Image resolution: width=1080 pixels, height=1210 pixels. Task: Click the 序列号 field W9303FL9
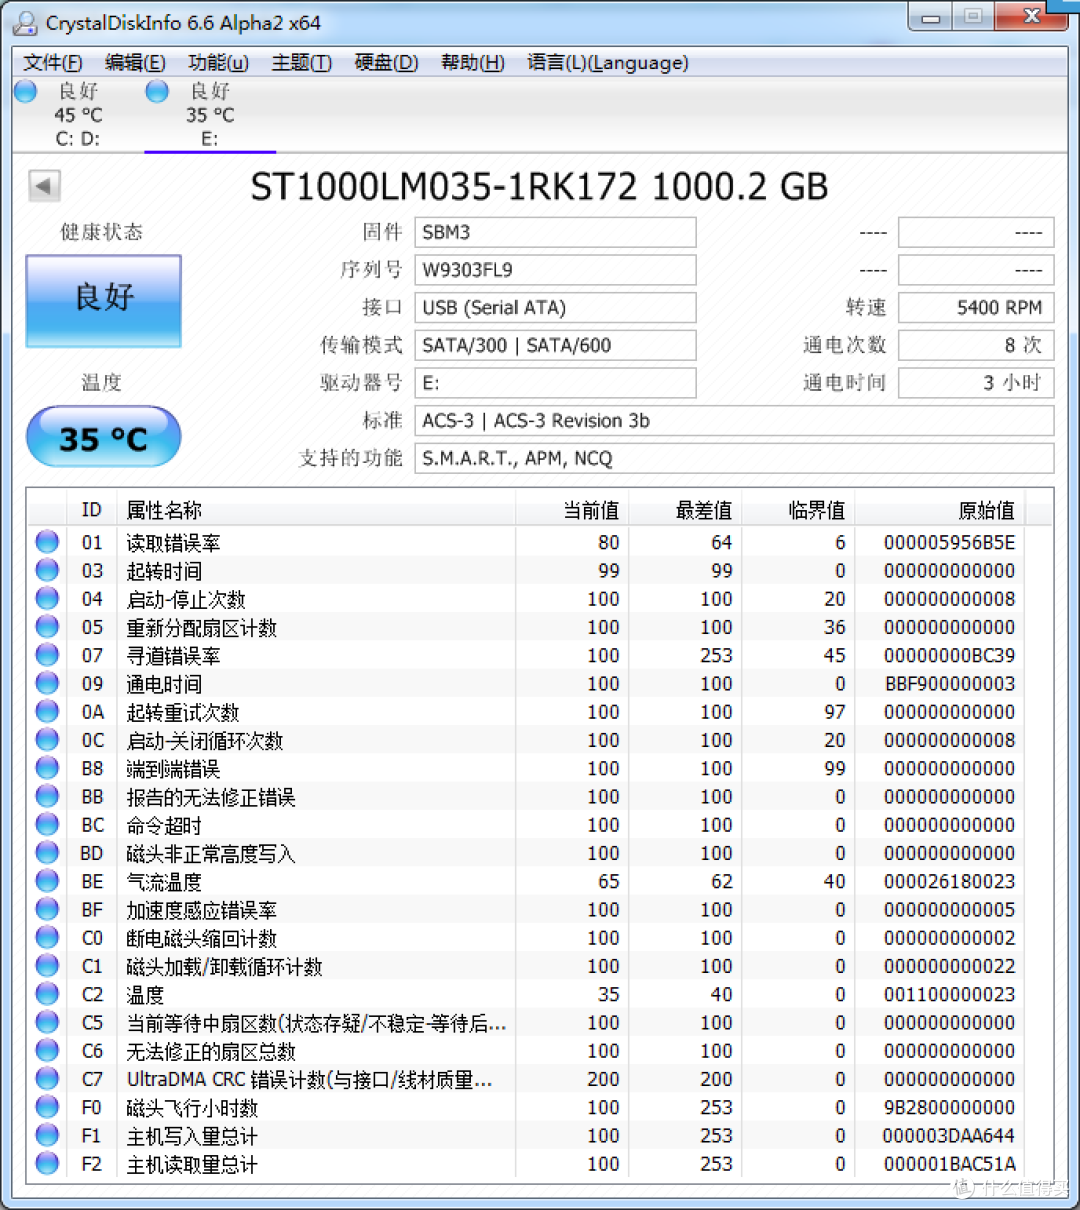point(555,270)
